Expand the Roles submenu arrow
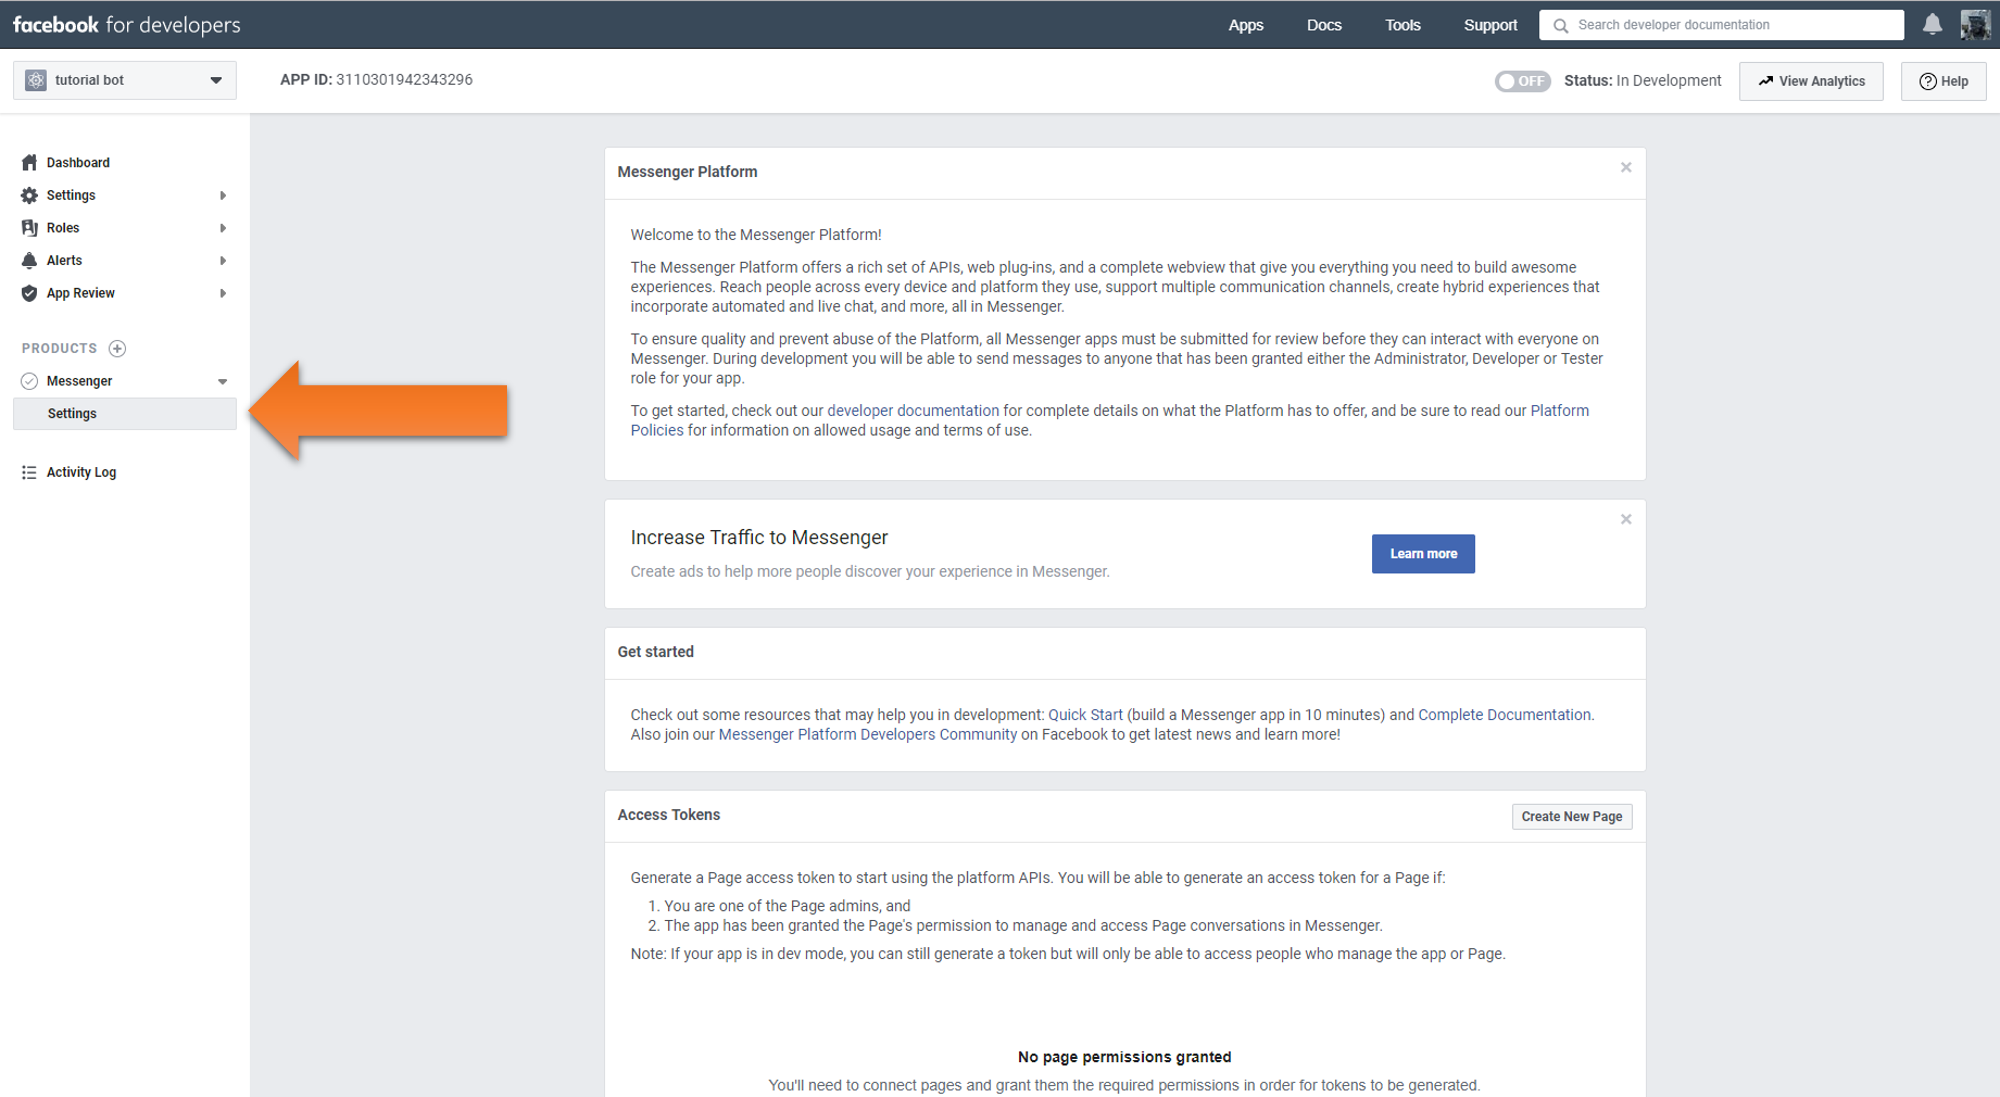The image size is (2000, 1097). (222, 228)
